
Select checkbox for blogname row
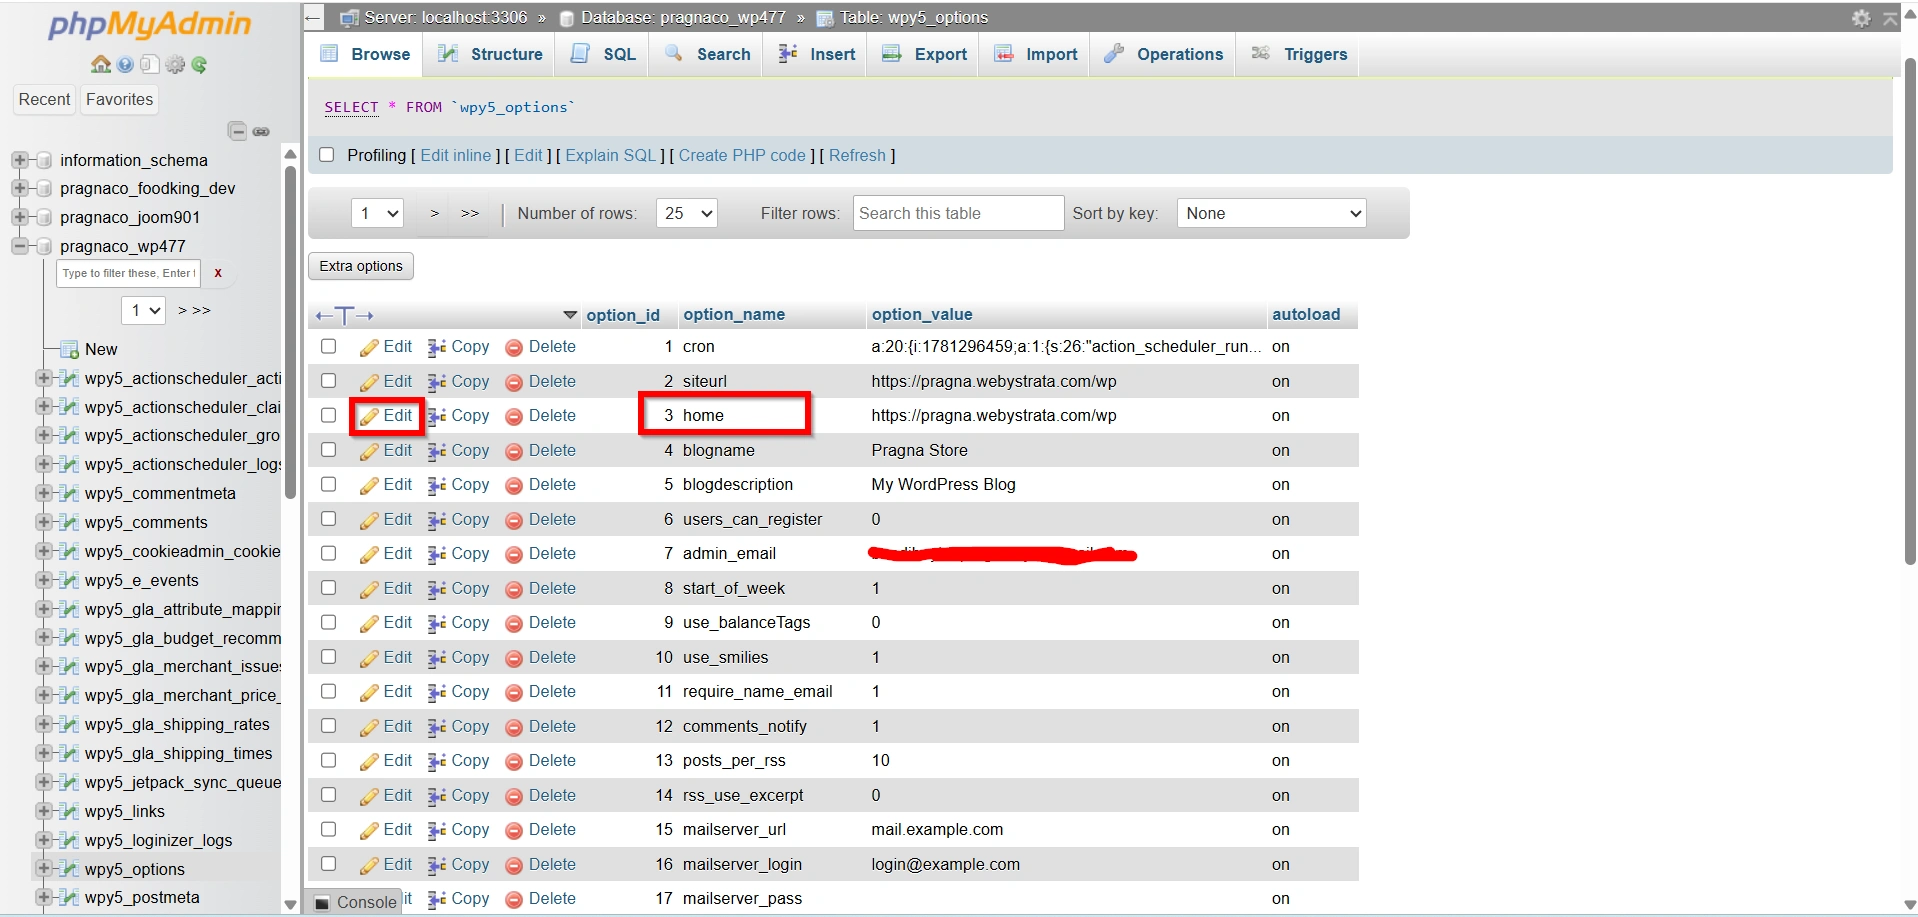pyautogui.click(x=328, y=450)
